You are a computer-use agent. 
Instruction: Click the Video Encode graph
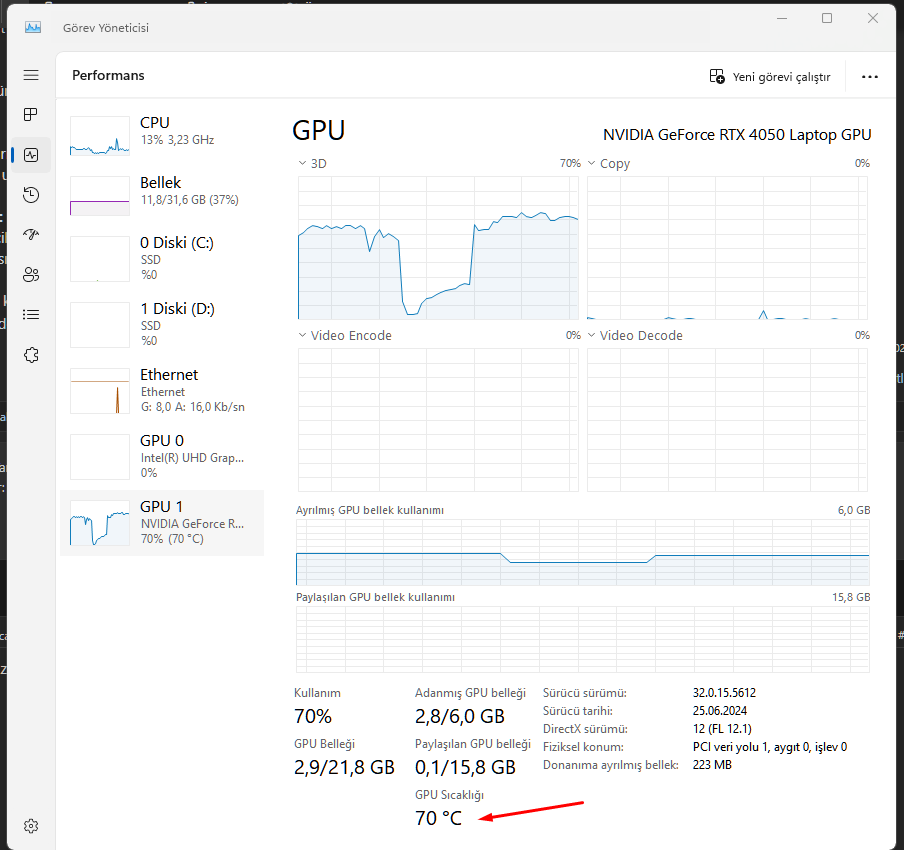click(438, 420)
